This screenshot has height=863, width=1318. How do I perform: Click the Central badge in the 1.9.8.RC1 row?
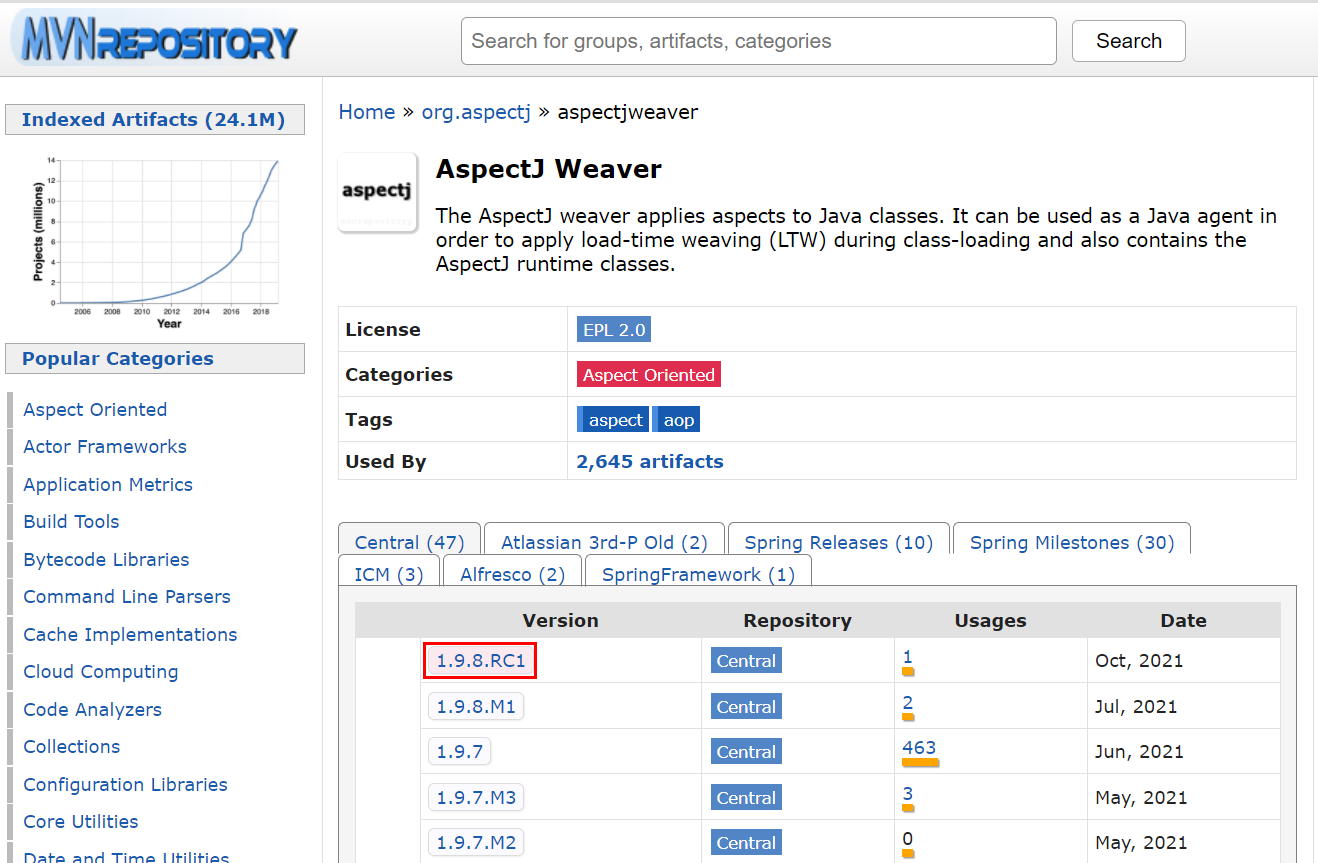click(x=746, y=661)
